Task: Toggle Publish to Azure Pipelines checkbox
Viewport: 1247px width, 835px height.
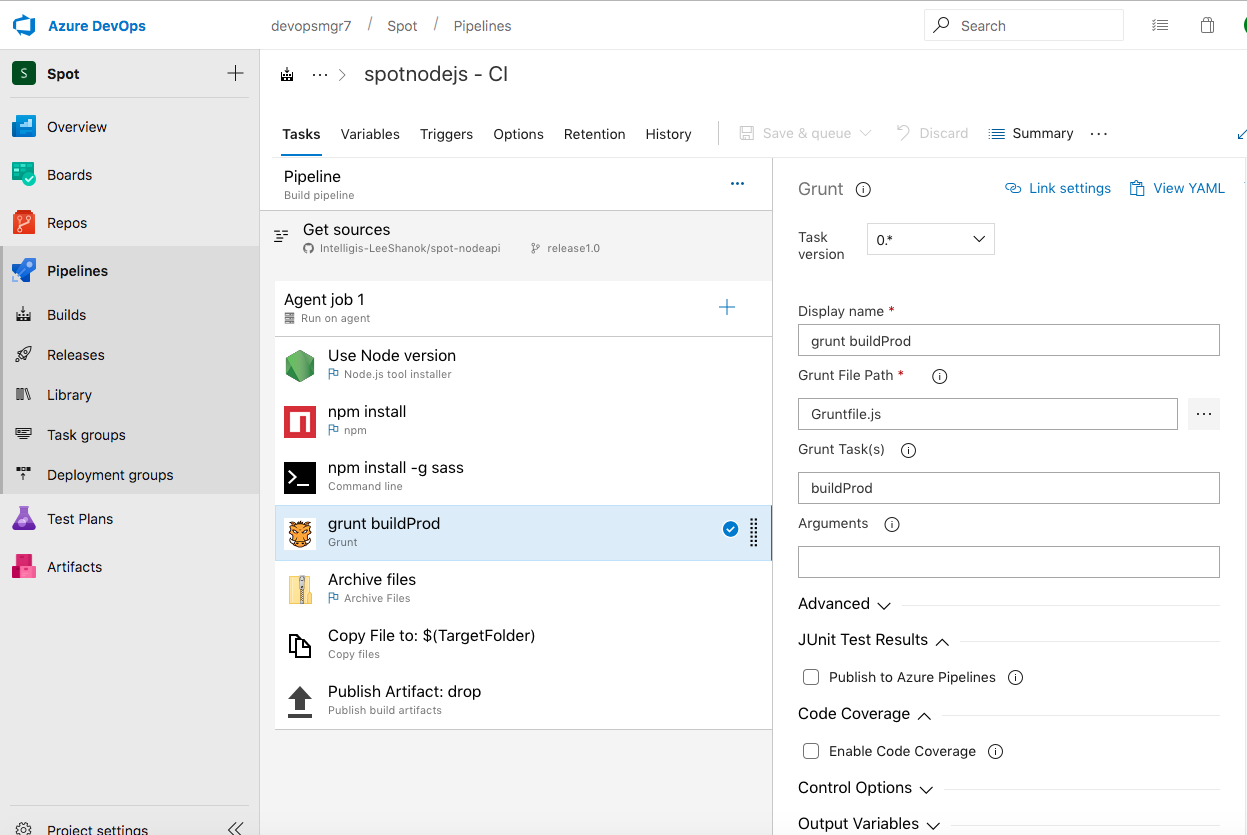Action: [811, 677]
